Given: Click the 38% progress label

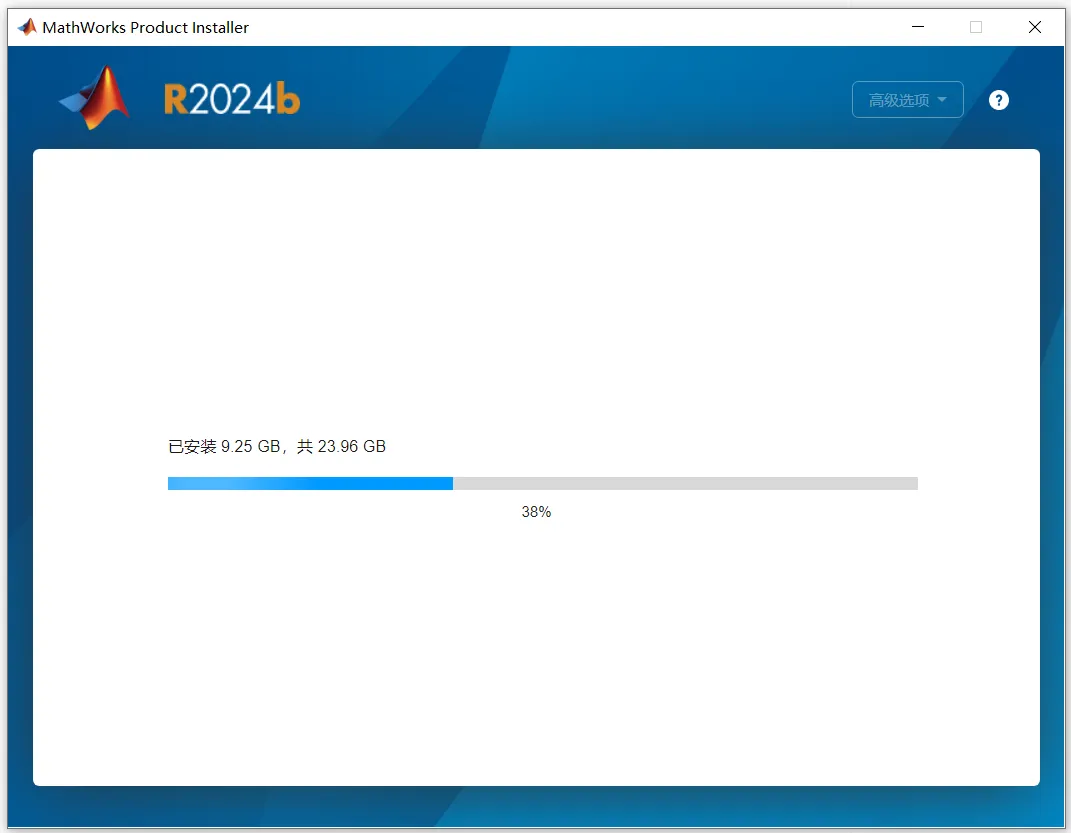Looking at the screenshot, I should point(536,512).
